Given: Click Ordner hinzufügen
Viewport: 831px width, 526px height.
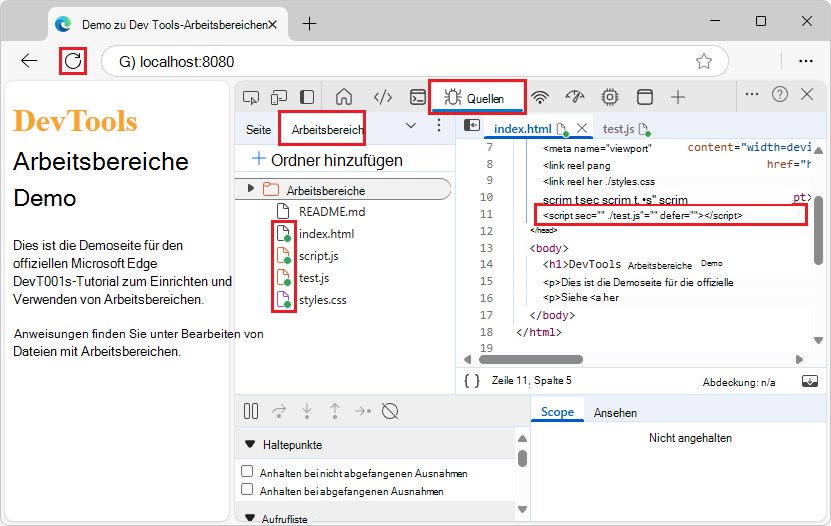Looking at the screenshot, I should click(x=327, y=160).
